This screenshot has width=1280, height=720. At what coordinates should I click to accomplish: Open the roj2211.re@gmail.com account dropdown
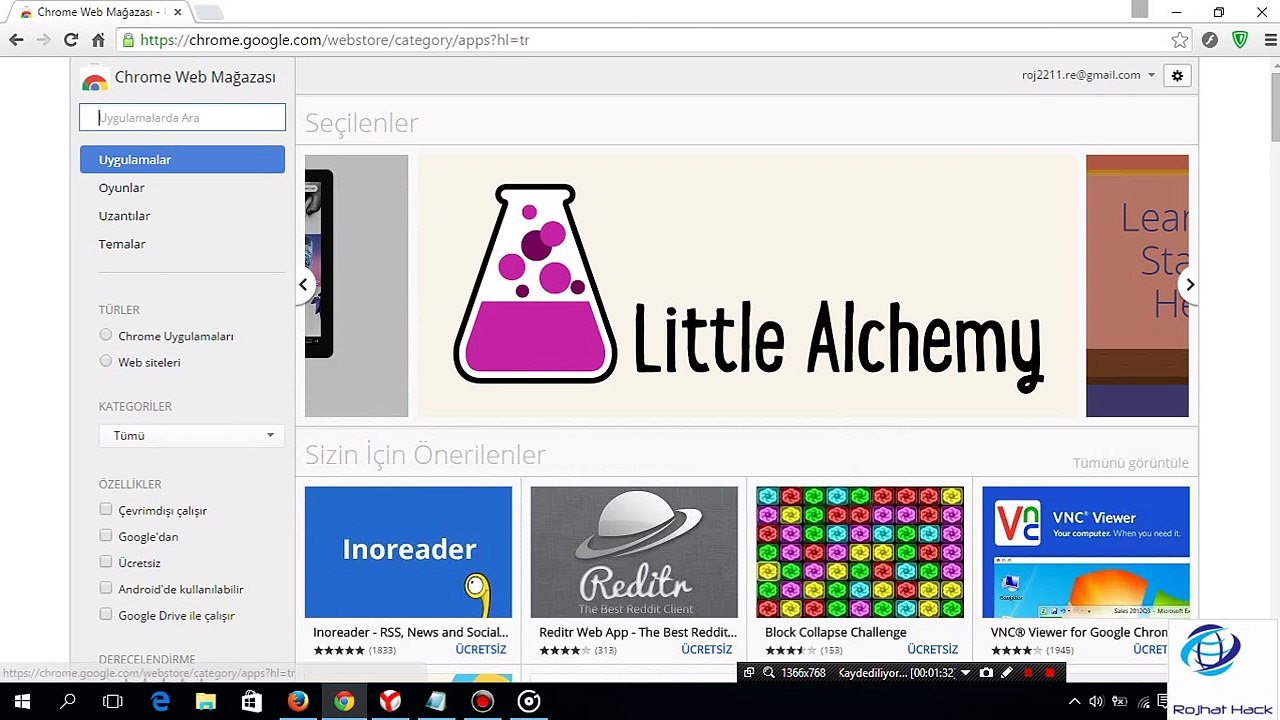1088,75
